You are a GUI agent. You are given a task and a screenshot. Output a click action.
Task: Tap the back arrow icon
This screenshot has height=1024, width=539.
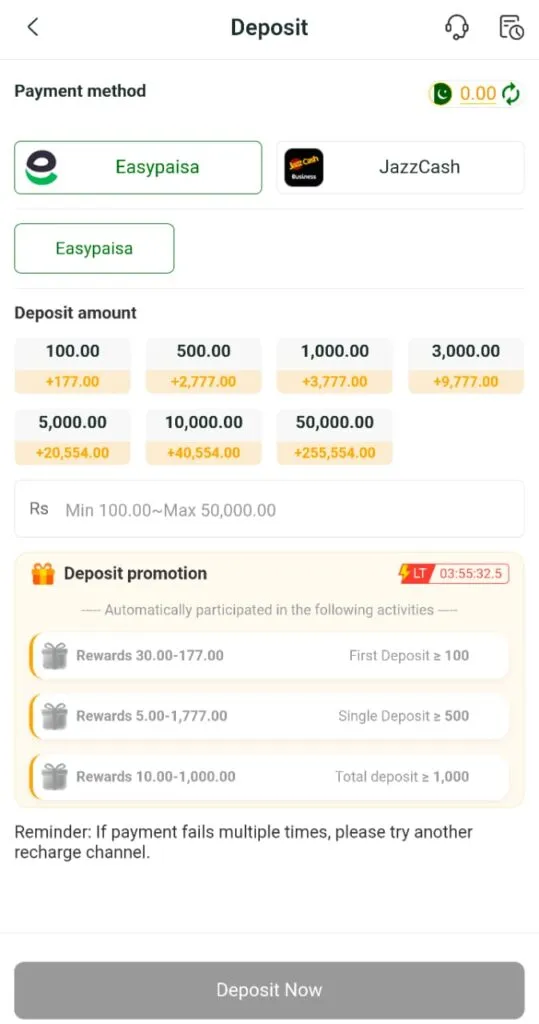[x=33, y=27]
